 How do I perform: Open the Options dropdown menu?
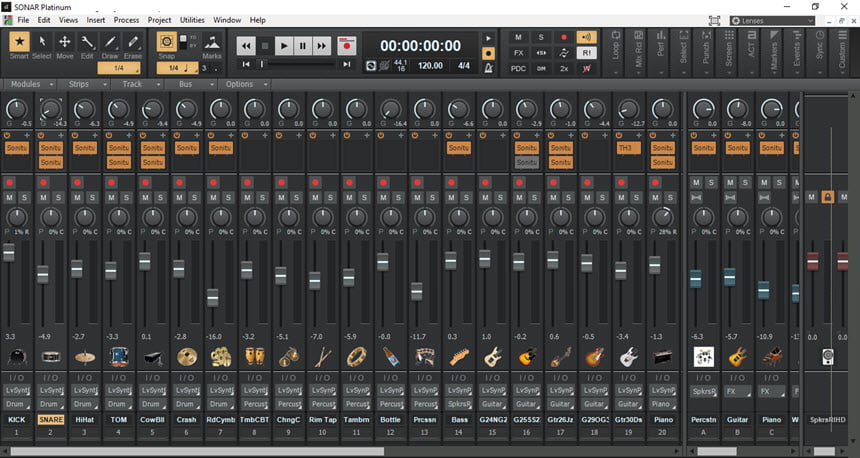[x=246, y=84]
